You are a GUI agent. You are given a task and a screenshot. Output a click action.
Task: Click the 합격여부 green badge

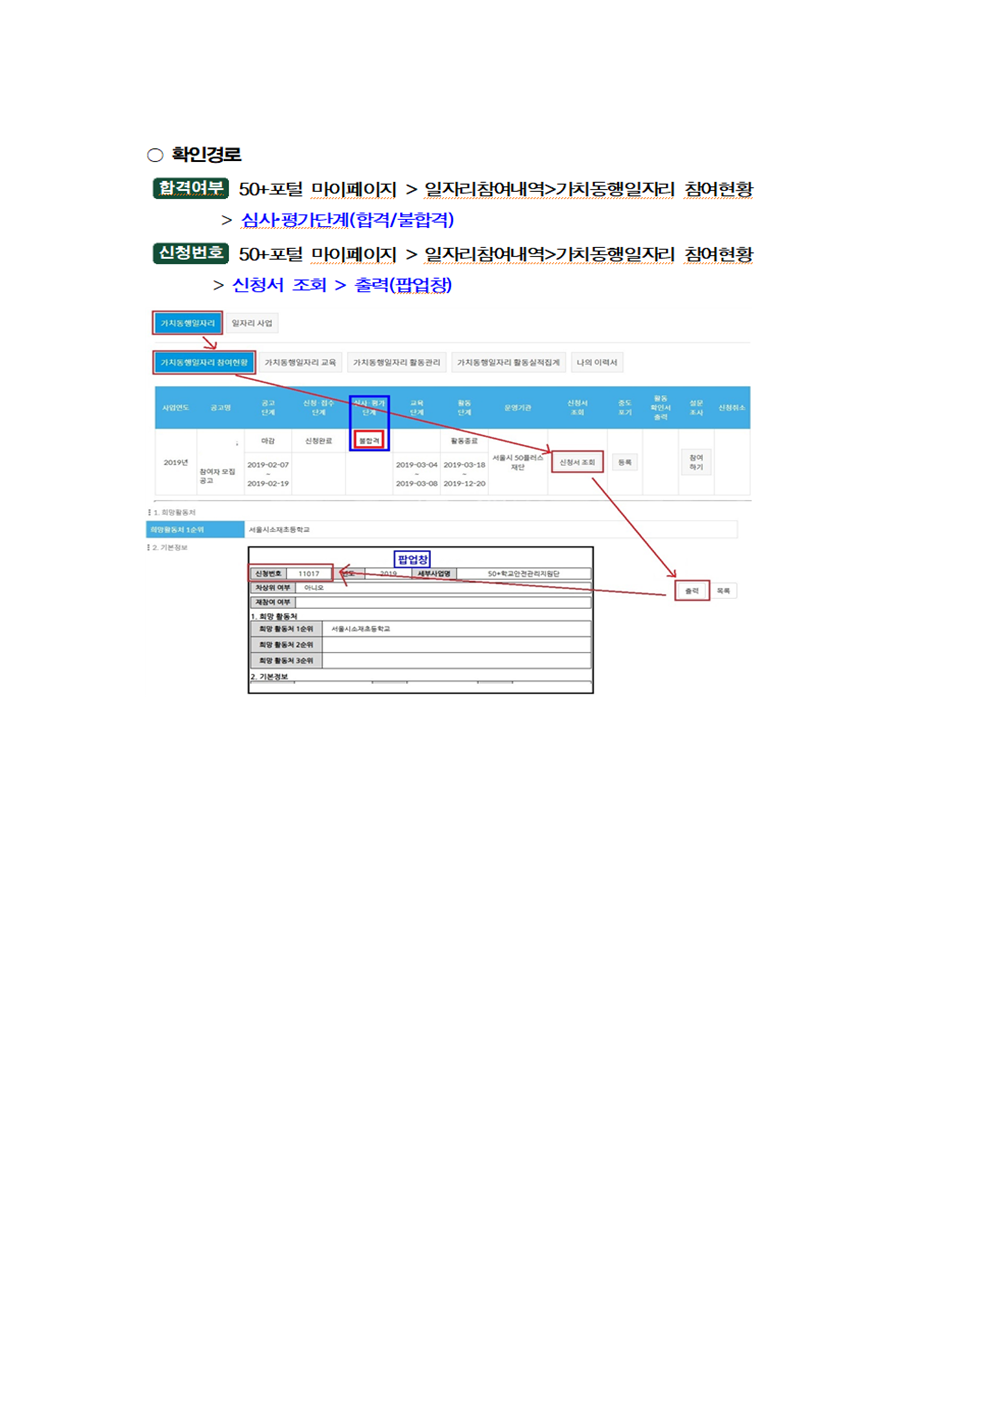191,188
